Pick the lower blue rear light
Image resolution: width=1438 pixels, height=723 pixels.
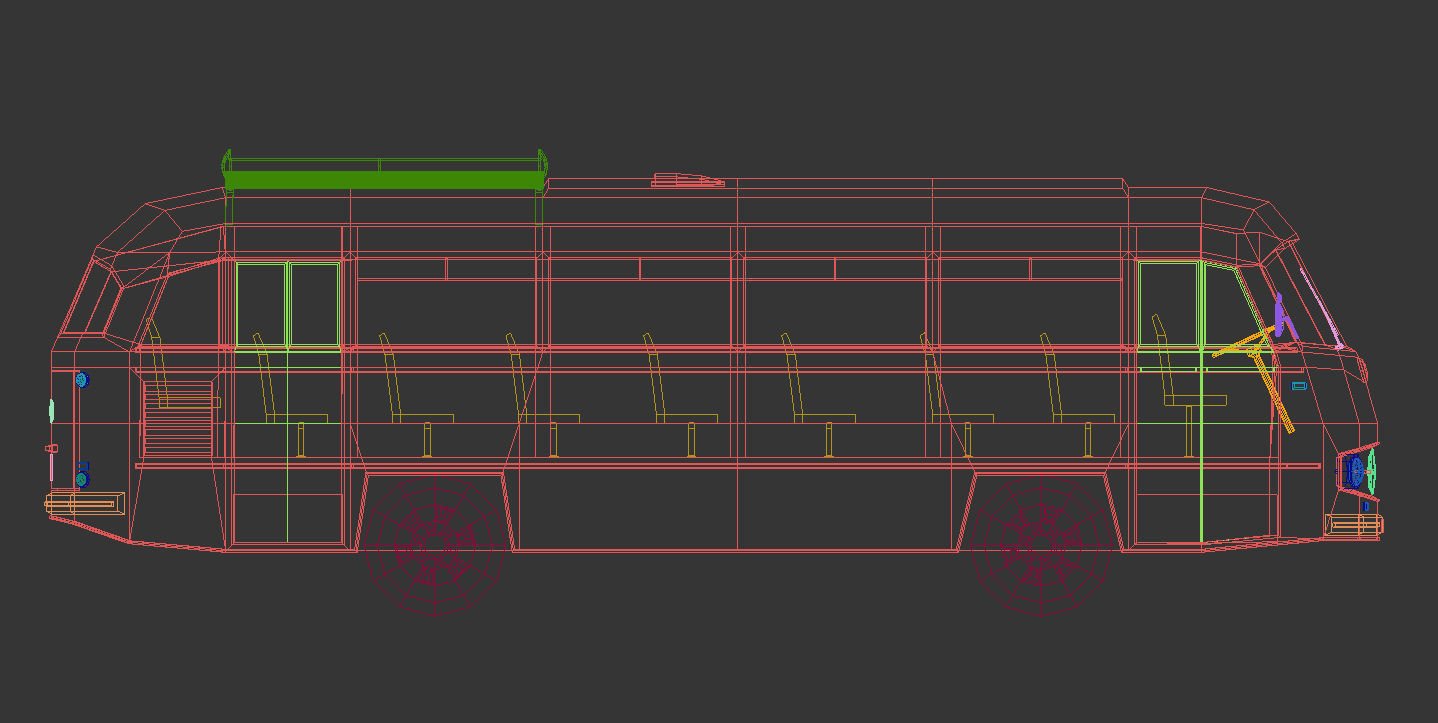[82, 479]
